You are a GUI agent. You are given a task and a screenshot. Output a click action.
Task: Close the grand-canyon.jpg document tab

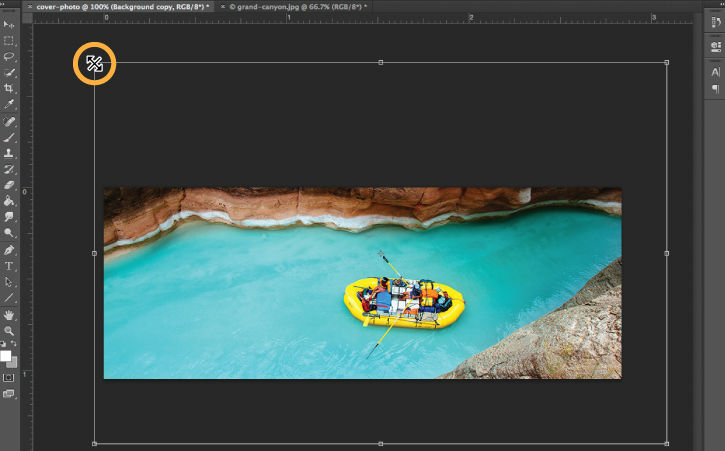[223, 6]
